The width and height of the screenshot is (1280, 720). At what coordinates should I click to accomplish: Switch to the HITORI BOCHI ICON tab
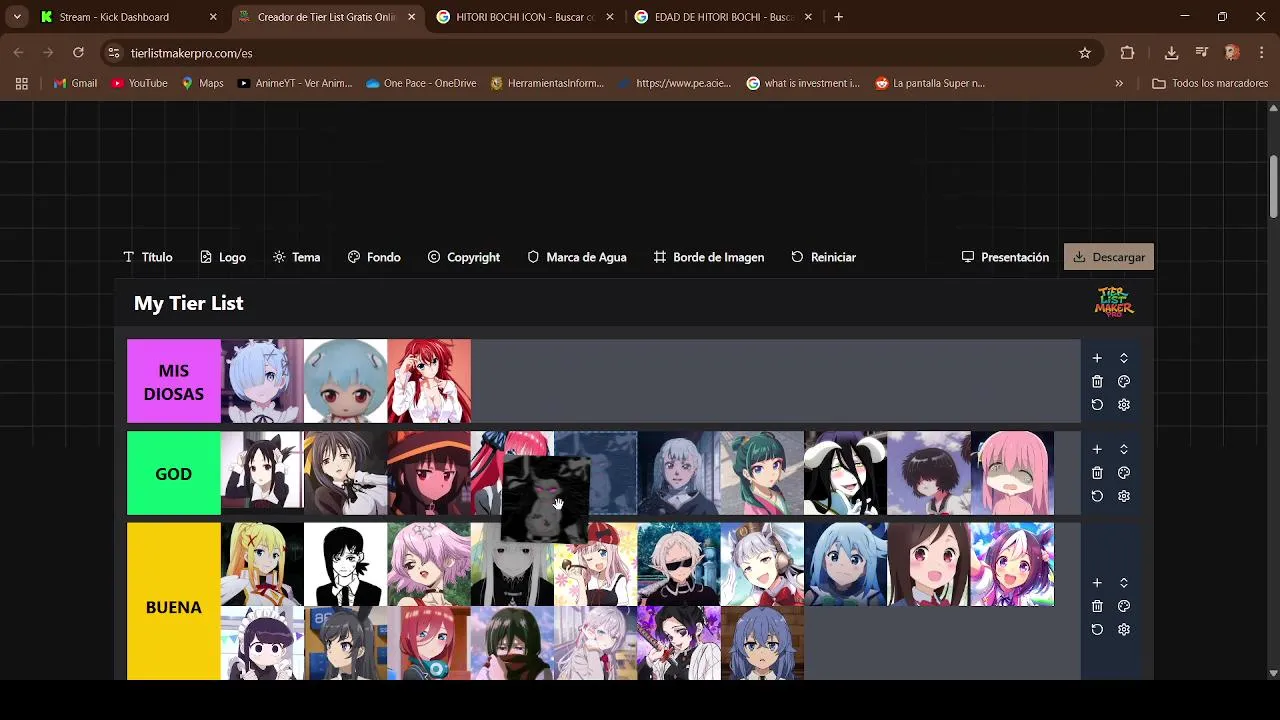(525, 17)
